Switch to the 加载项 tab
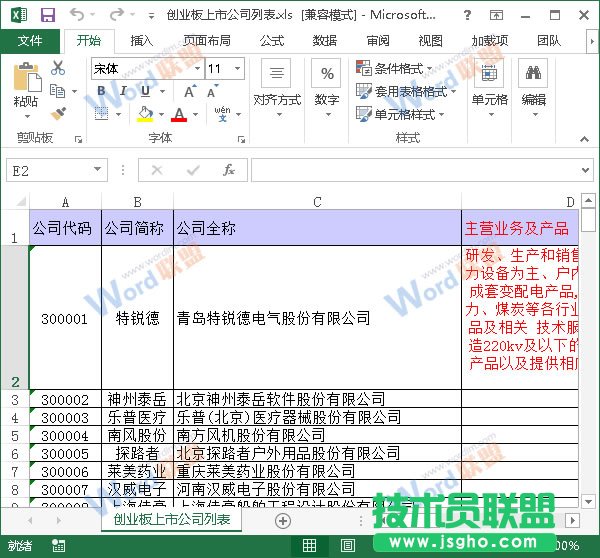This screenshot has width=600, height=558. point(490,41)
